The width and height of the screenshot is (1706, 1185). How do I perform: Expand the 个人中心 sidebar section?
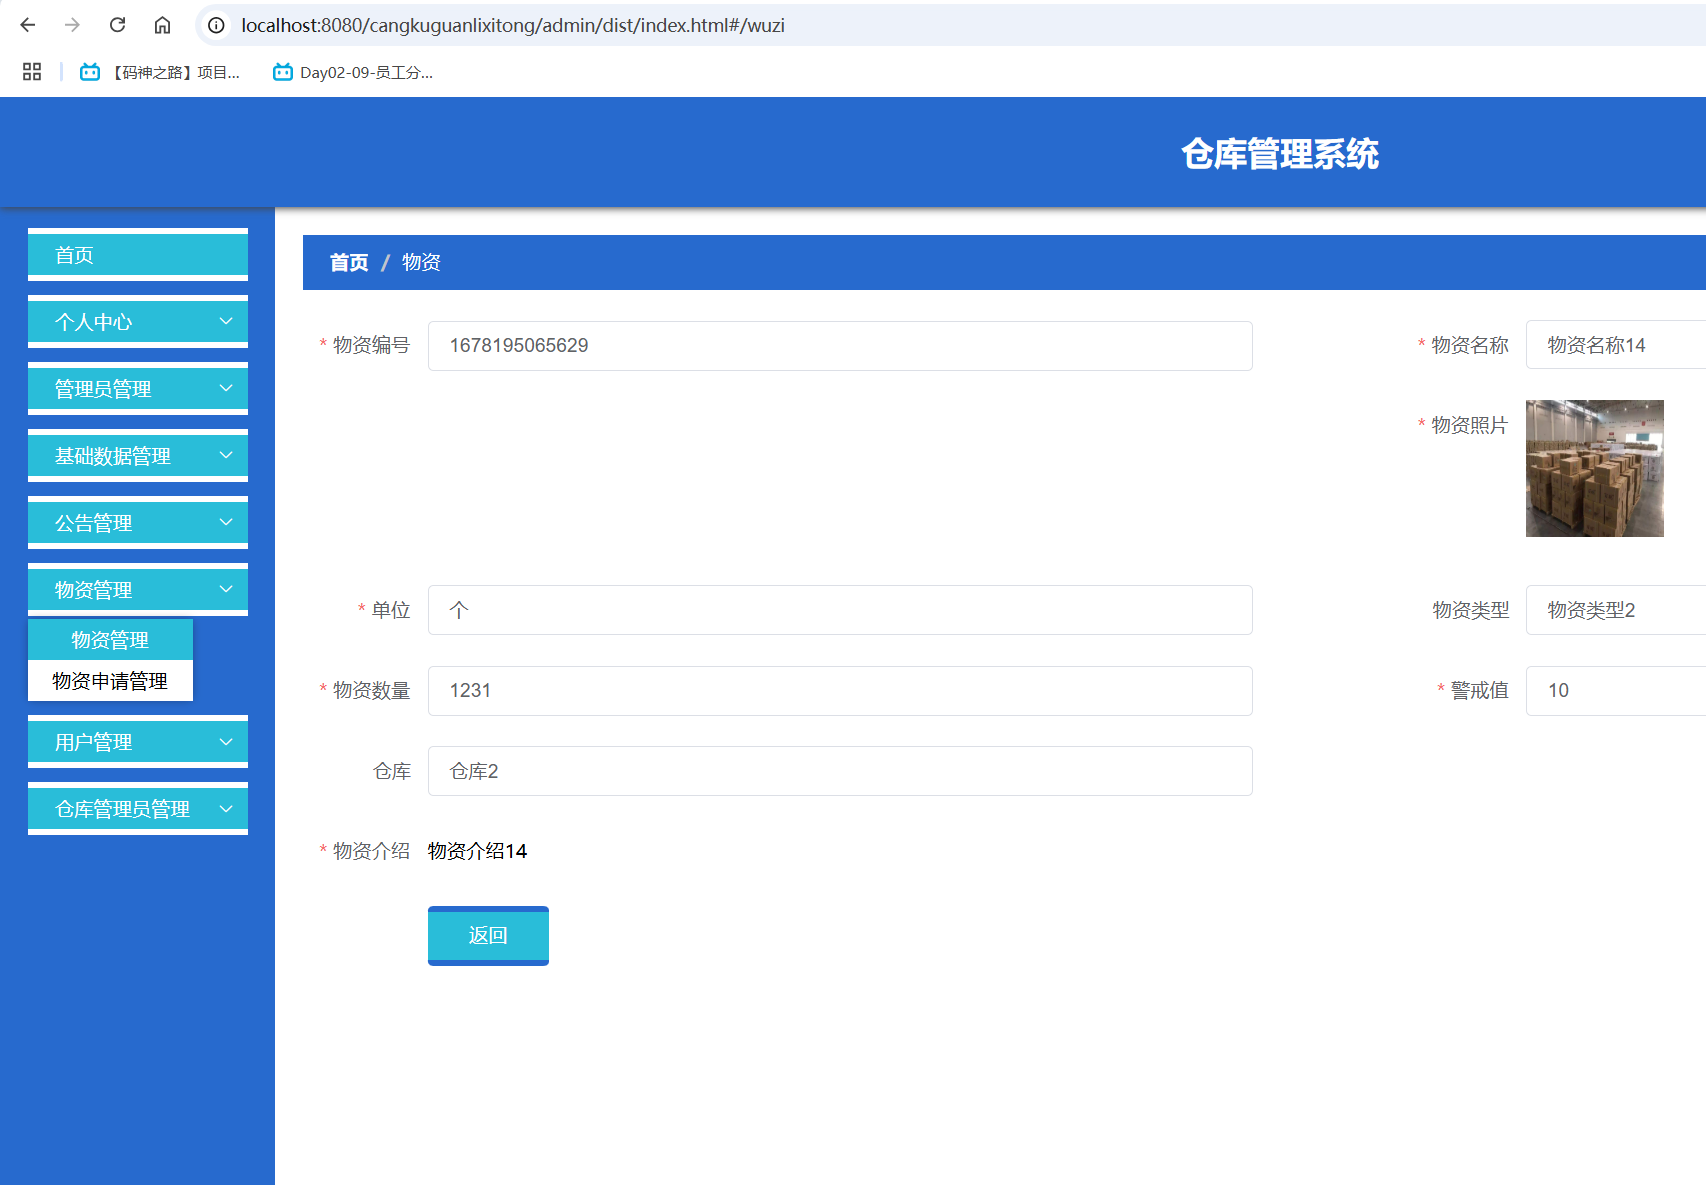(x=137, y=321)
